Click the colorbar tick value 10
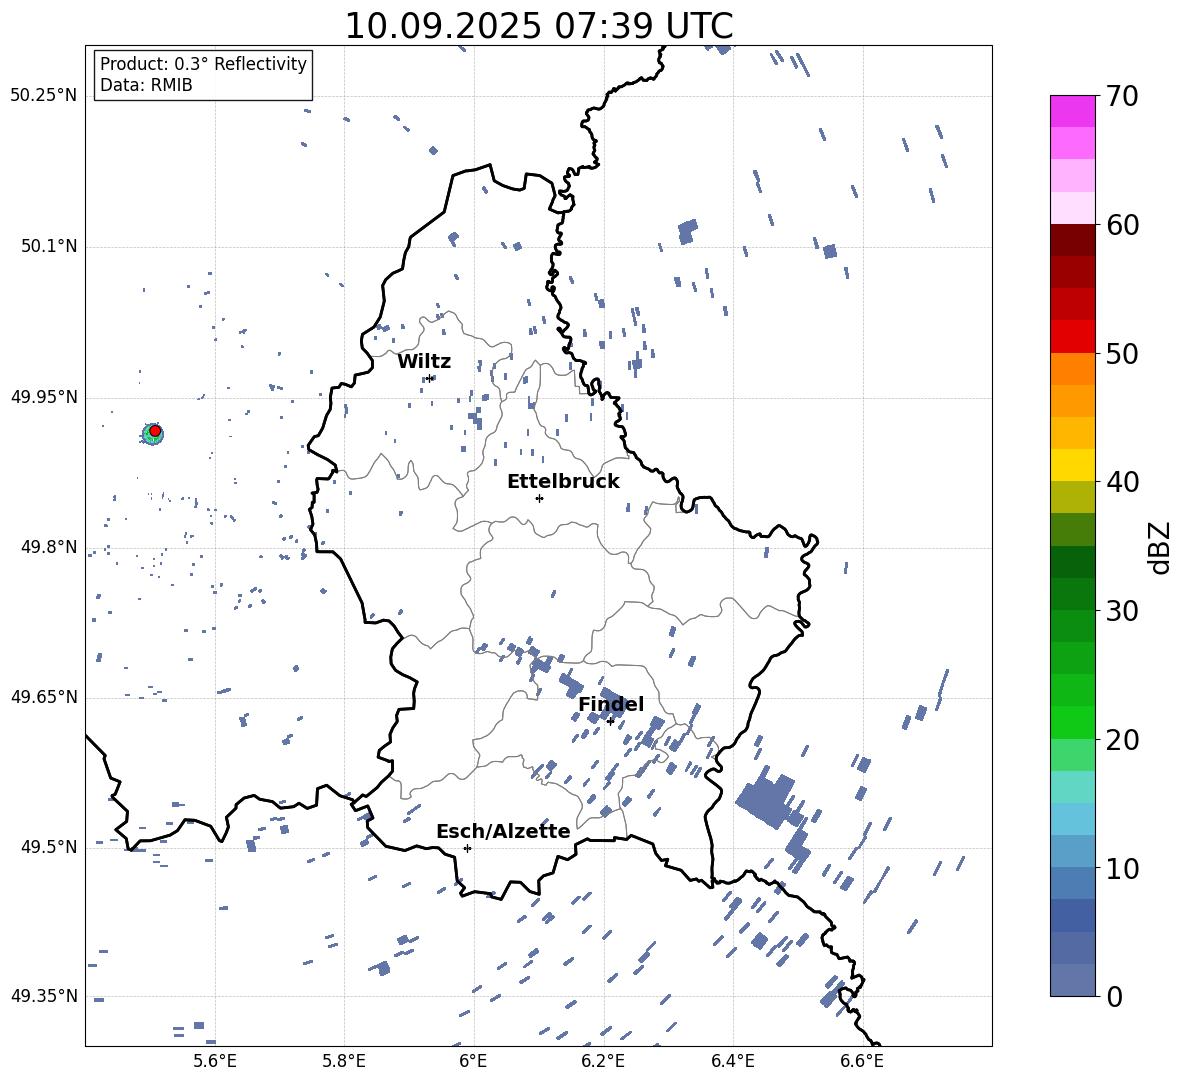Screen dimensions: 1184x1081 1122,869
